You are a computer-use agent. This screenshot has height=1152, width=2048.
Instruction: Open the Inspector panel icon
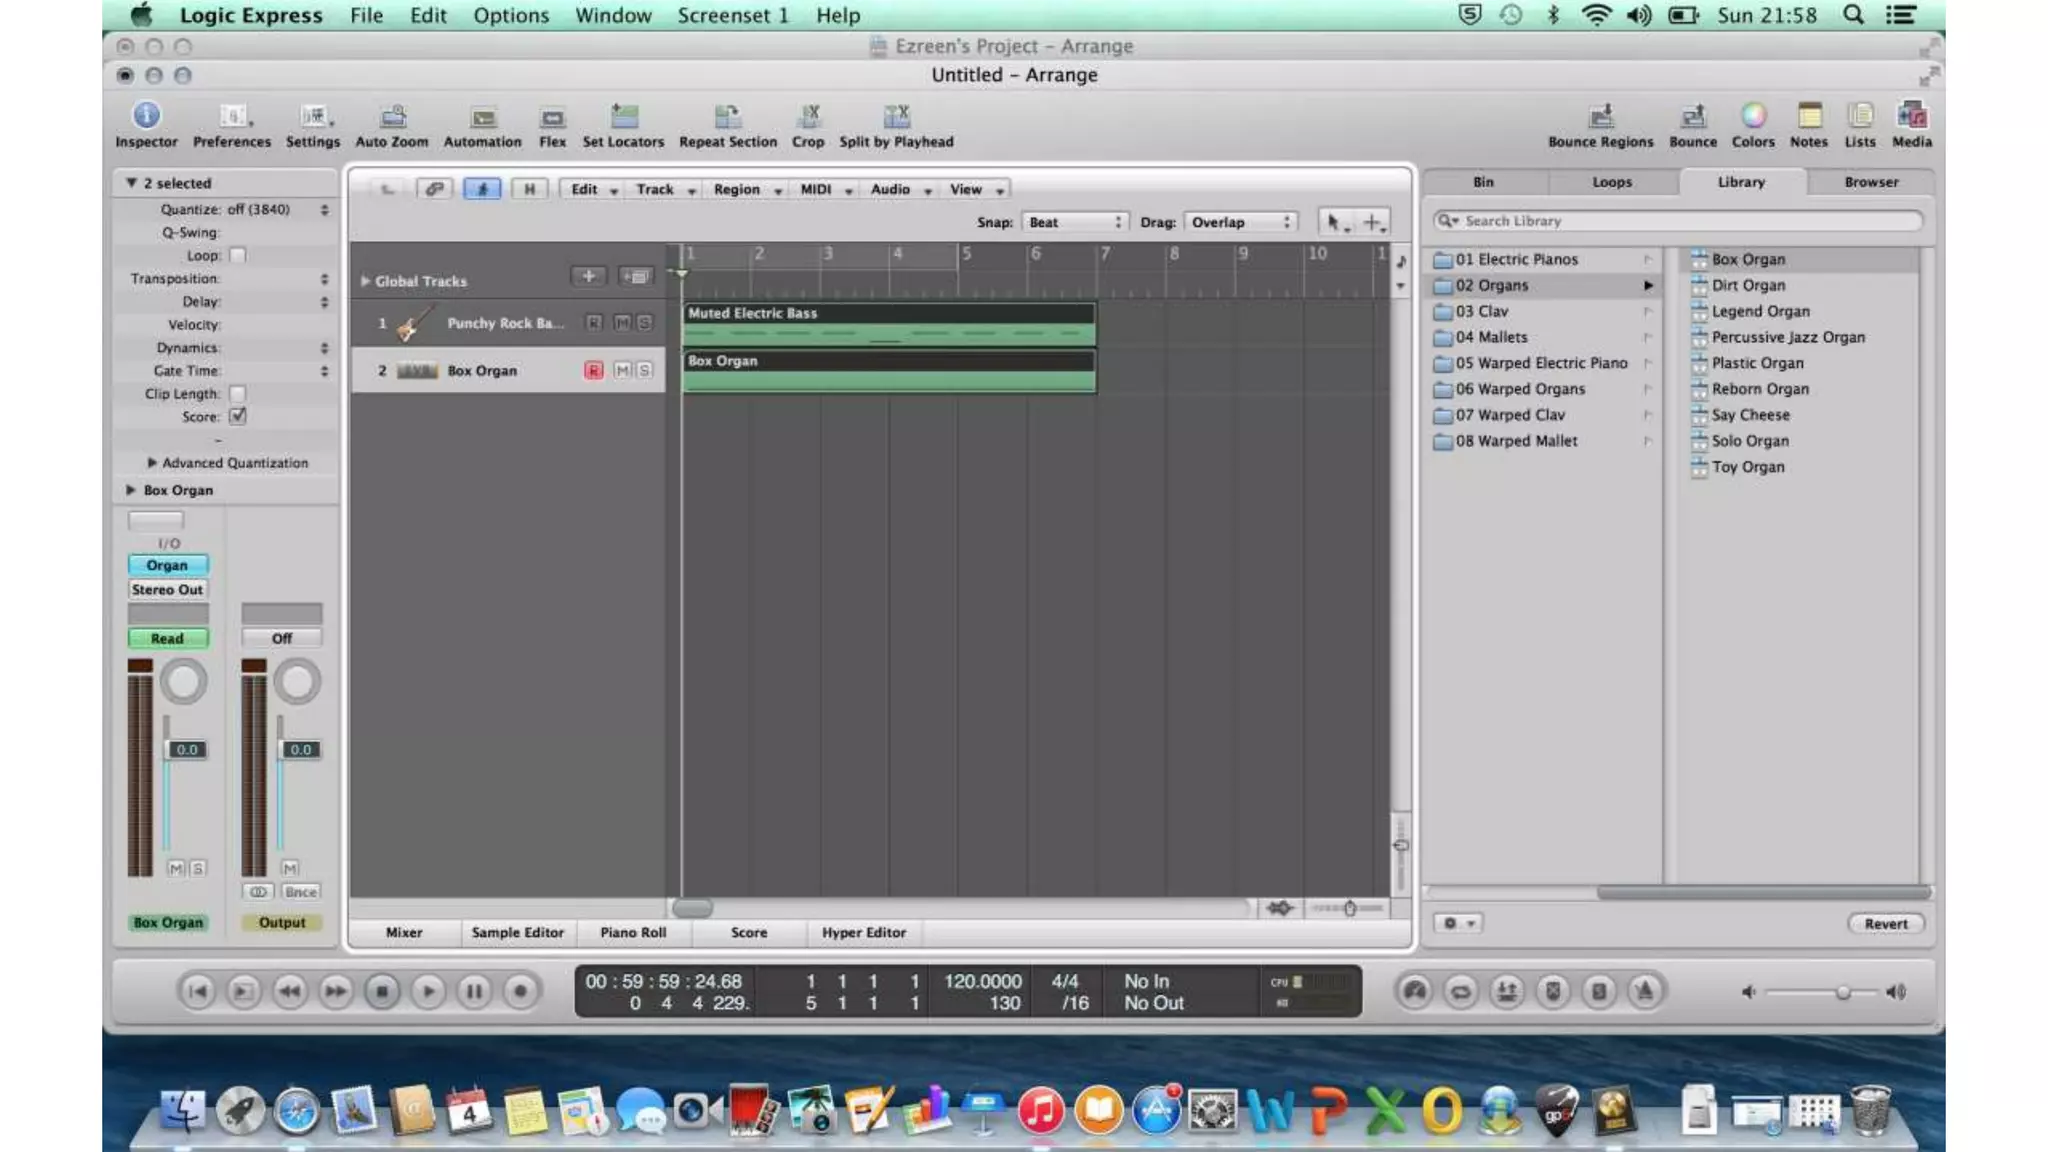[146, 116]
